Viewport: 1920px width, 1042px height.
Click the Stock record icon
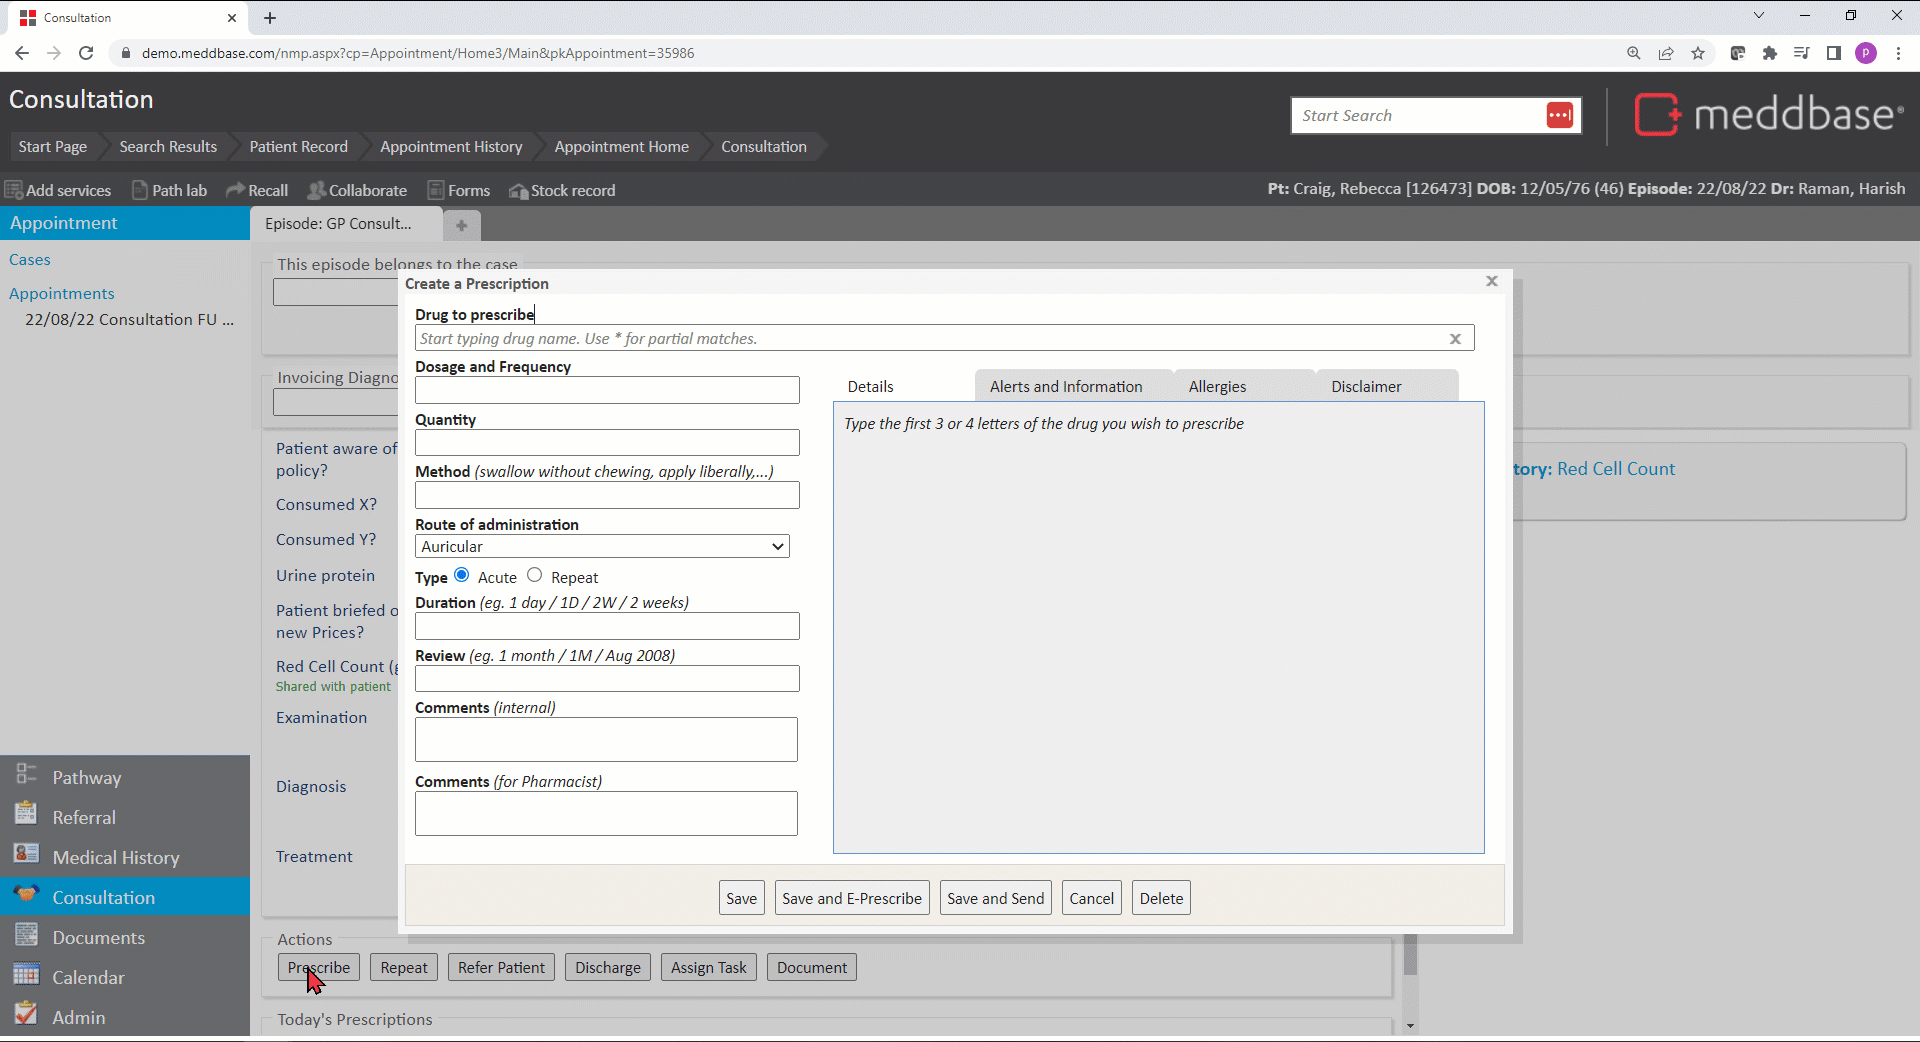coord(518,190)
